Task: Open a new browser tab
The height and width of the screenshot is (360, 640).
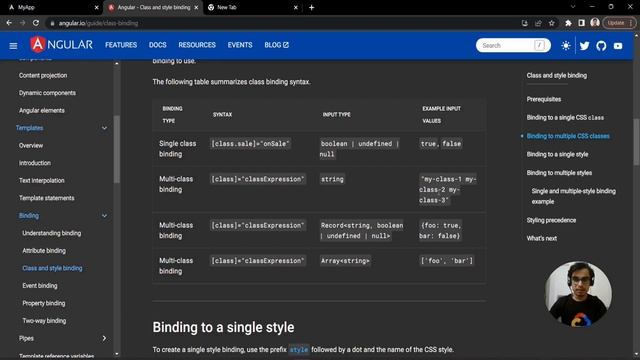Action: tap(311, 7)
